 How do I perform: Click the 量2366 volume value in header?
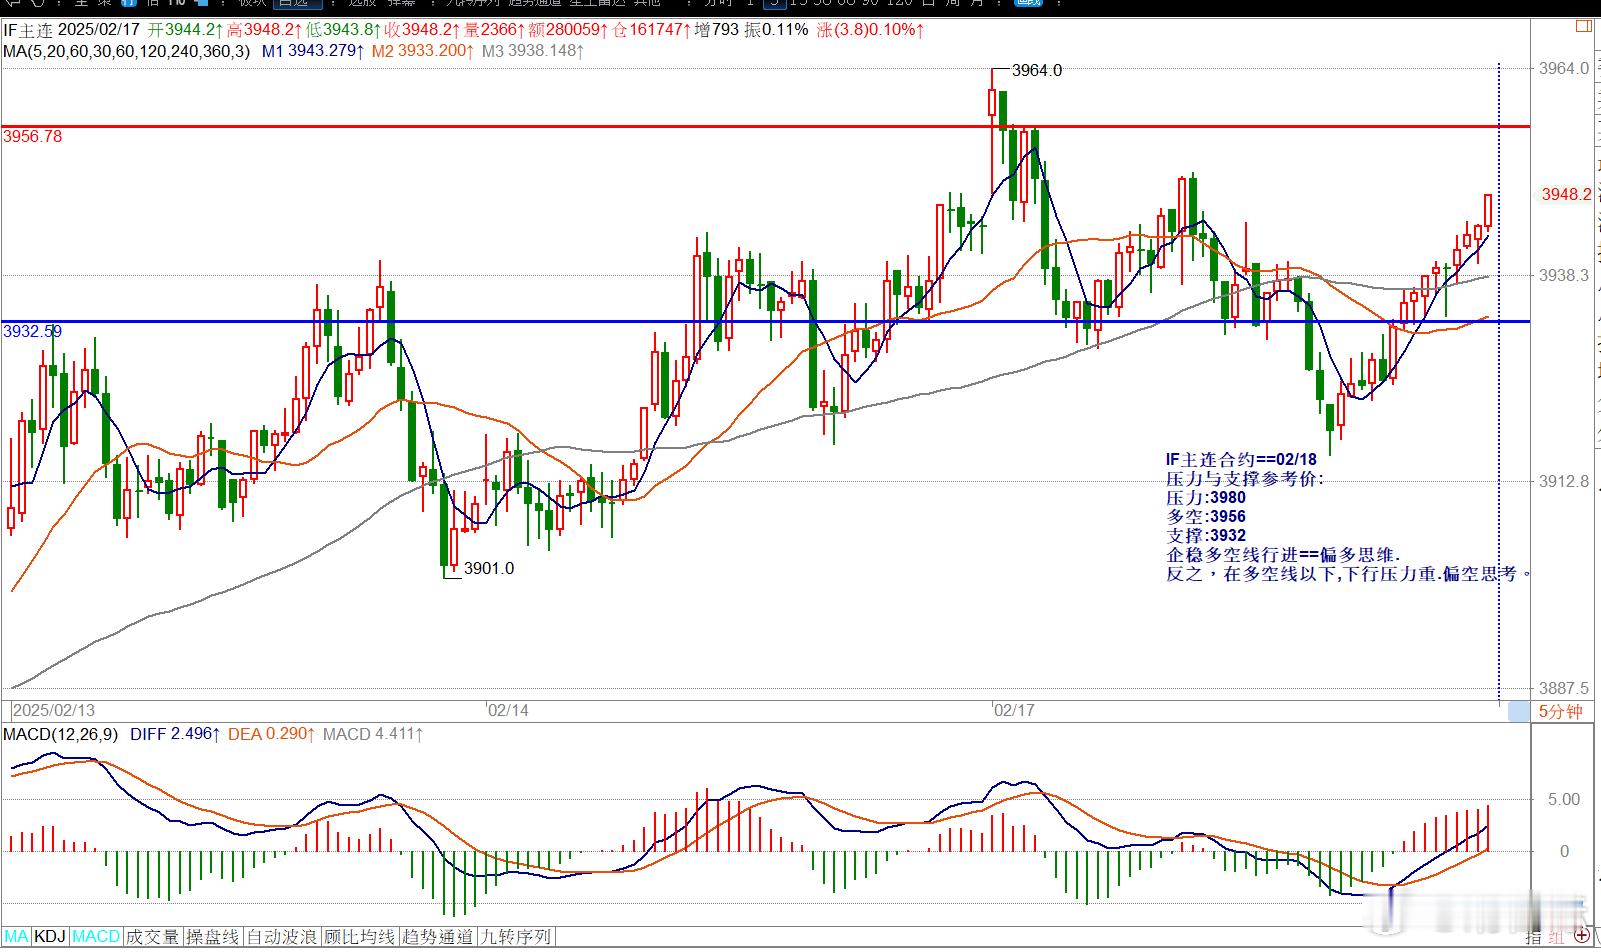coord(496,30)
